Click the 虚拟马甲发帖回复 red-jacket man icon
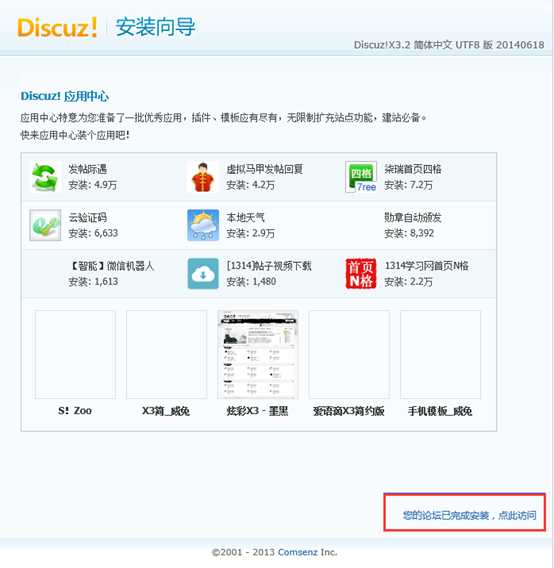Image resolution: width=554 pixels, height=568 pixels. (203, 177)
